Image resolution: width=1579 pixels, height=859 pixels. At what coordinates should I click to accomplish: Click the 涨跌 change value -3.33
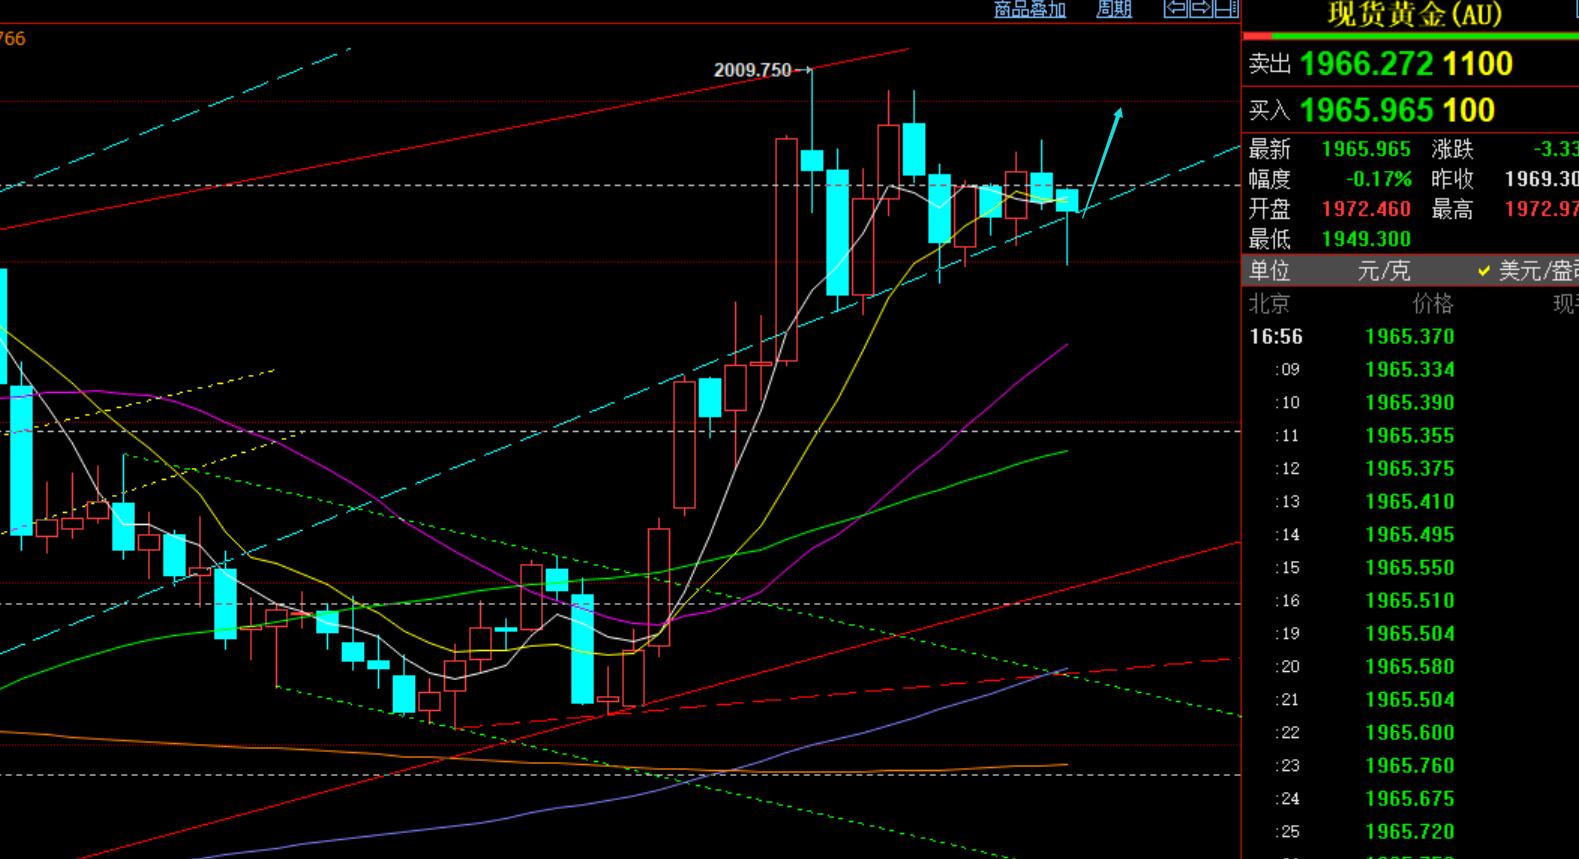(1556, 149)
